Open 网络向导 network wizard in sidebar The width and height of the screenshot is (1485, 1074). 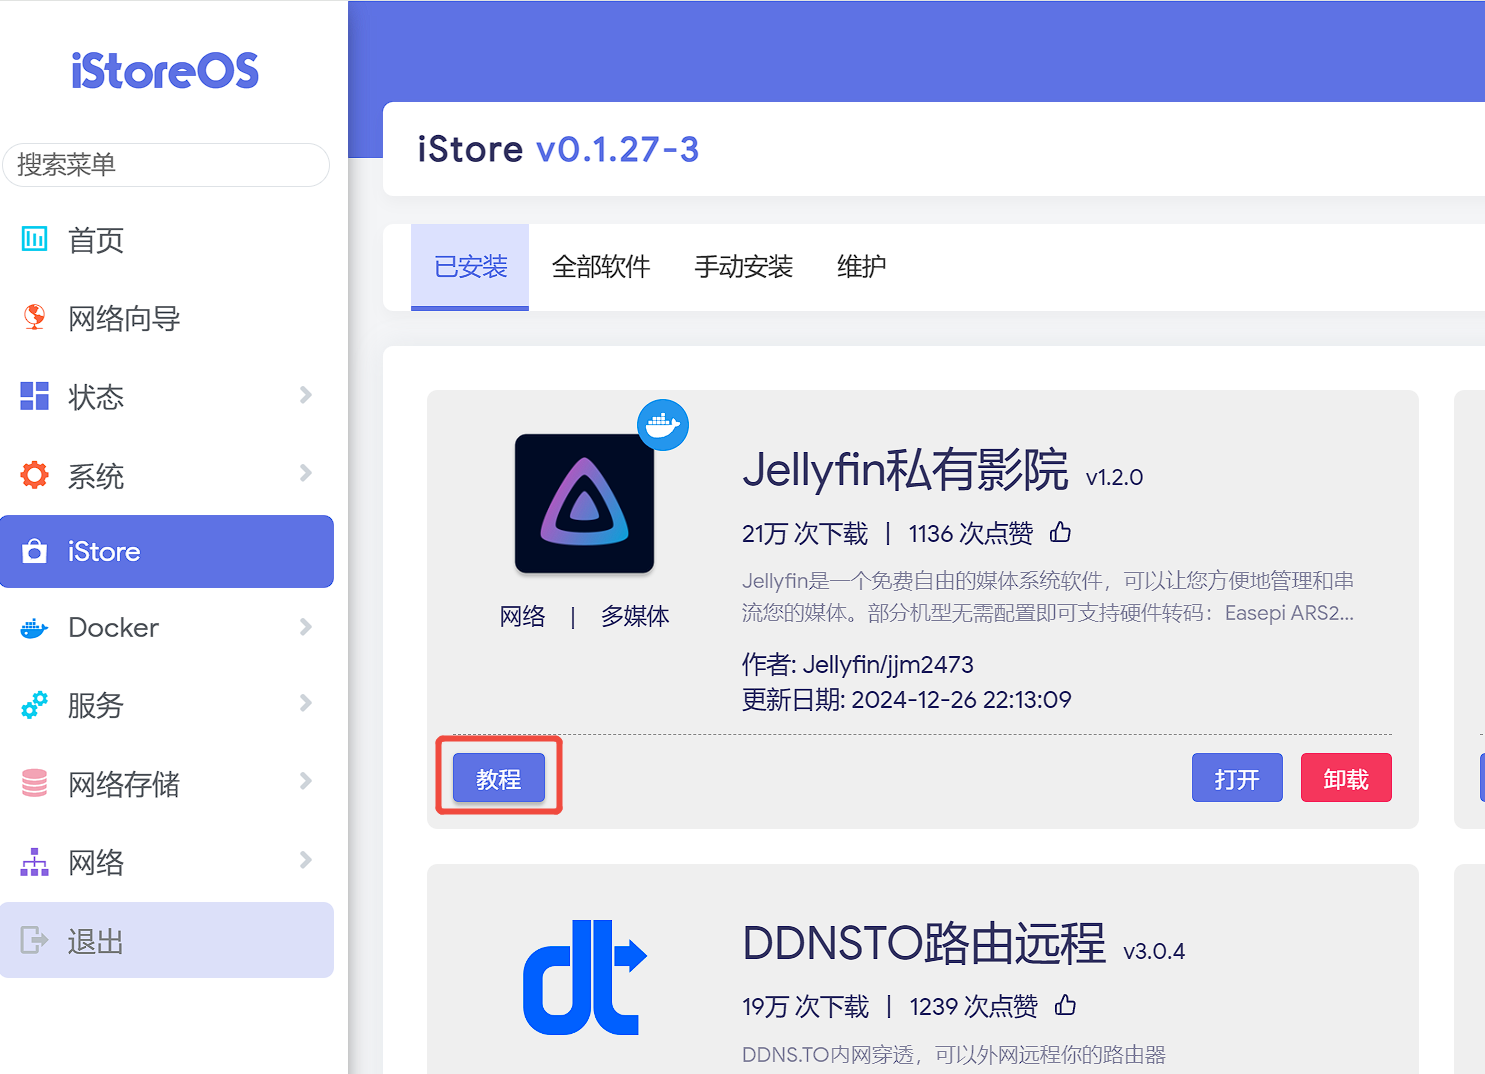[123, 318]
